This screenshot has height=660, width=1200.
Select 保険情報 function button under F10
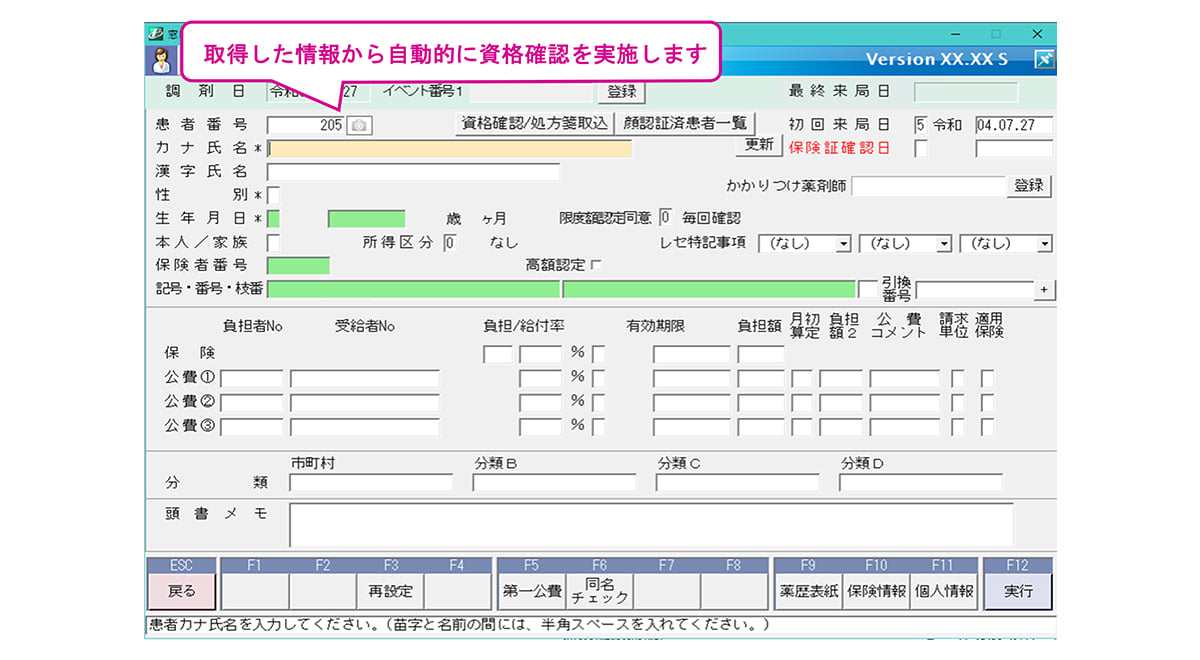tap(875, 591)
